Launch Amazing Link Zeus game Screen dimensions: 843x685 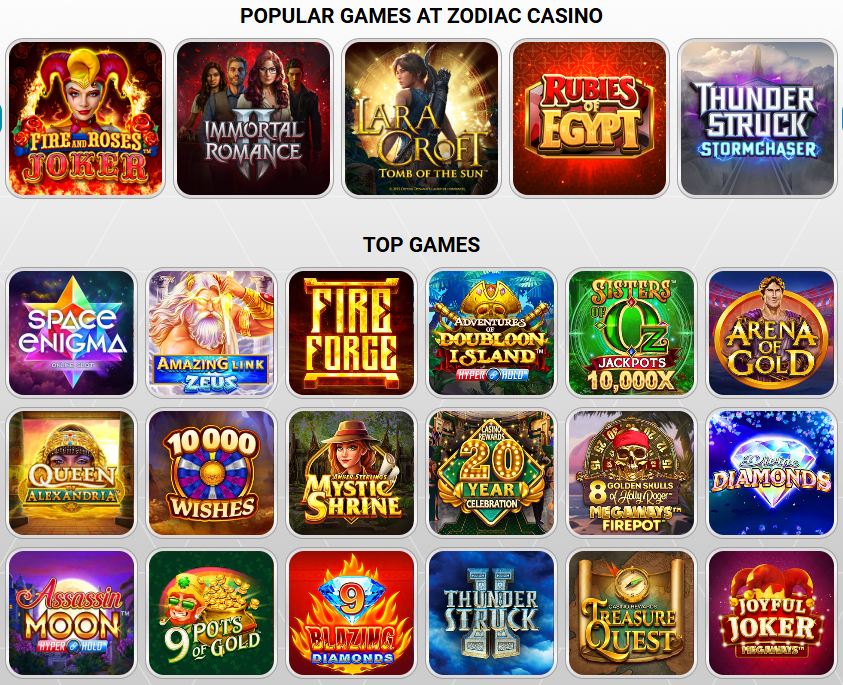211,333
